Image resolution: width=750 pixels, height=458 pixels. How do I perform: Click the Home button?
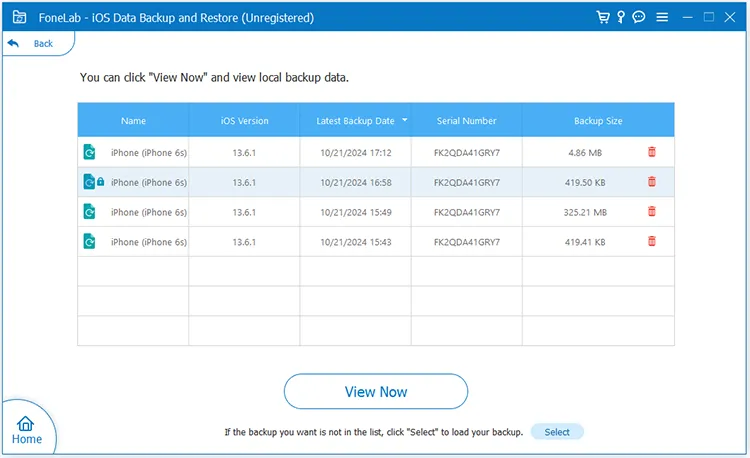point(26,430)
